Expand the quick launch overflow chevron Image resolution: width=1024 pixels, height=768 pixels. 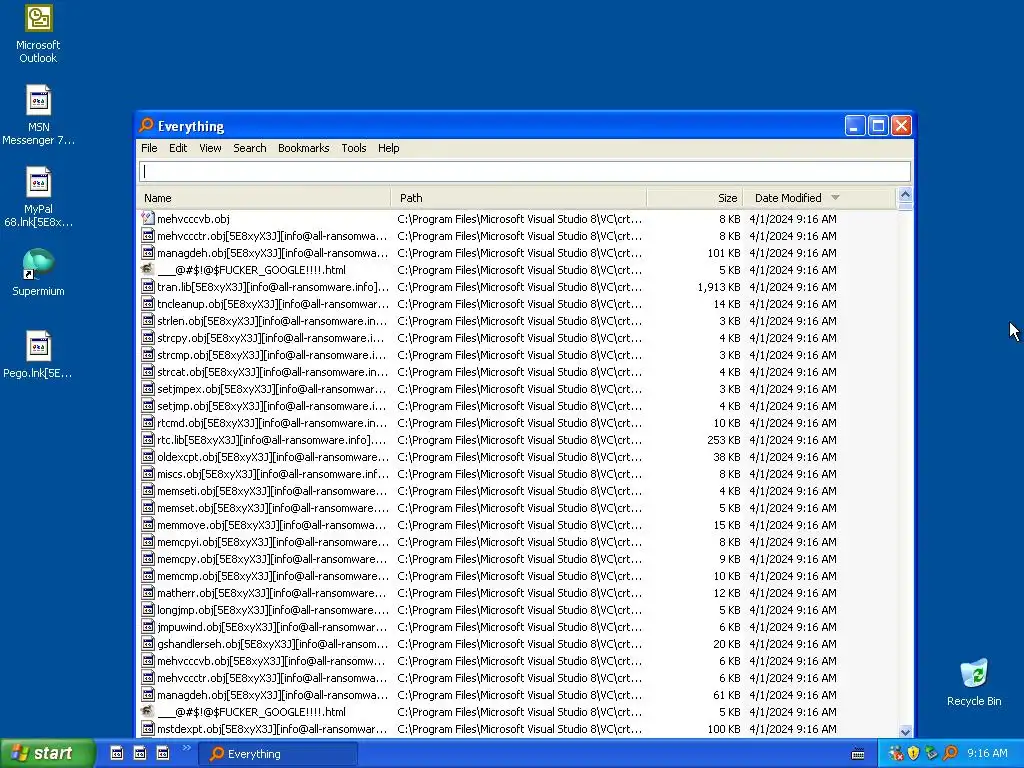[x=186, y=748]
